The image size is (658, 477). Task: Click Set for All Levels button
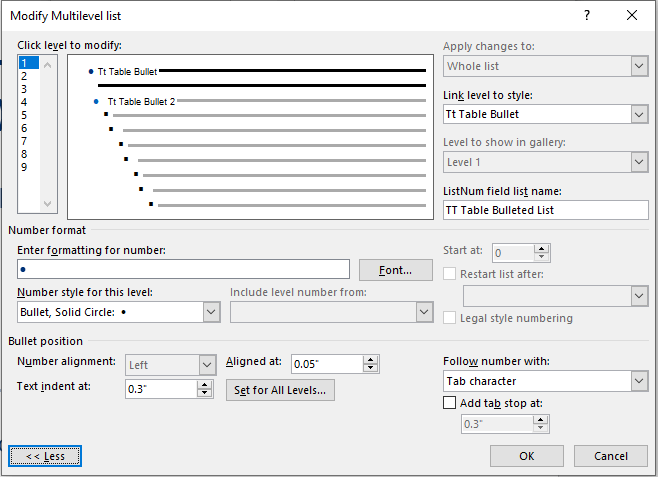[280, 390]
